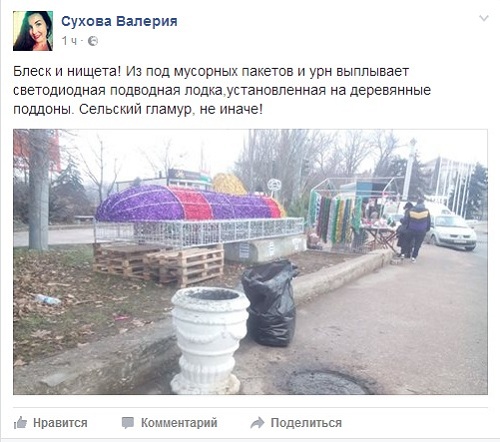
Task: Open Сухова Валерия's profile picture
Action: click(33, 31)
